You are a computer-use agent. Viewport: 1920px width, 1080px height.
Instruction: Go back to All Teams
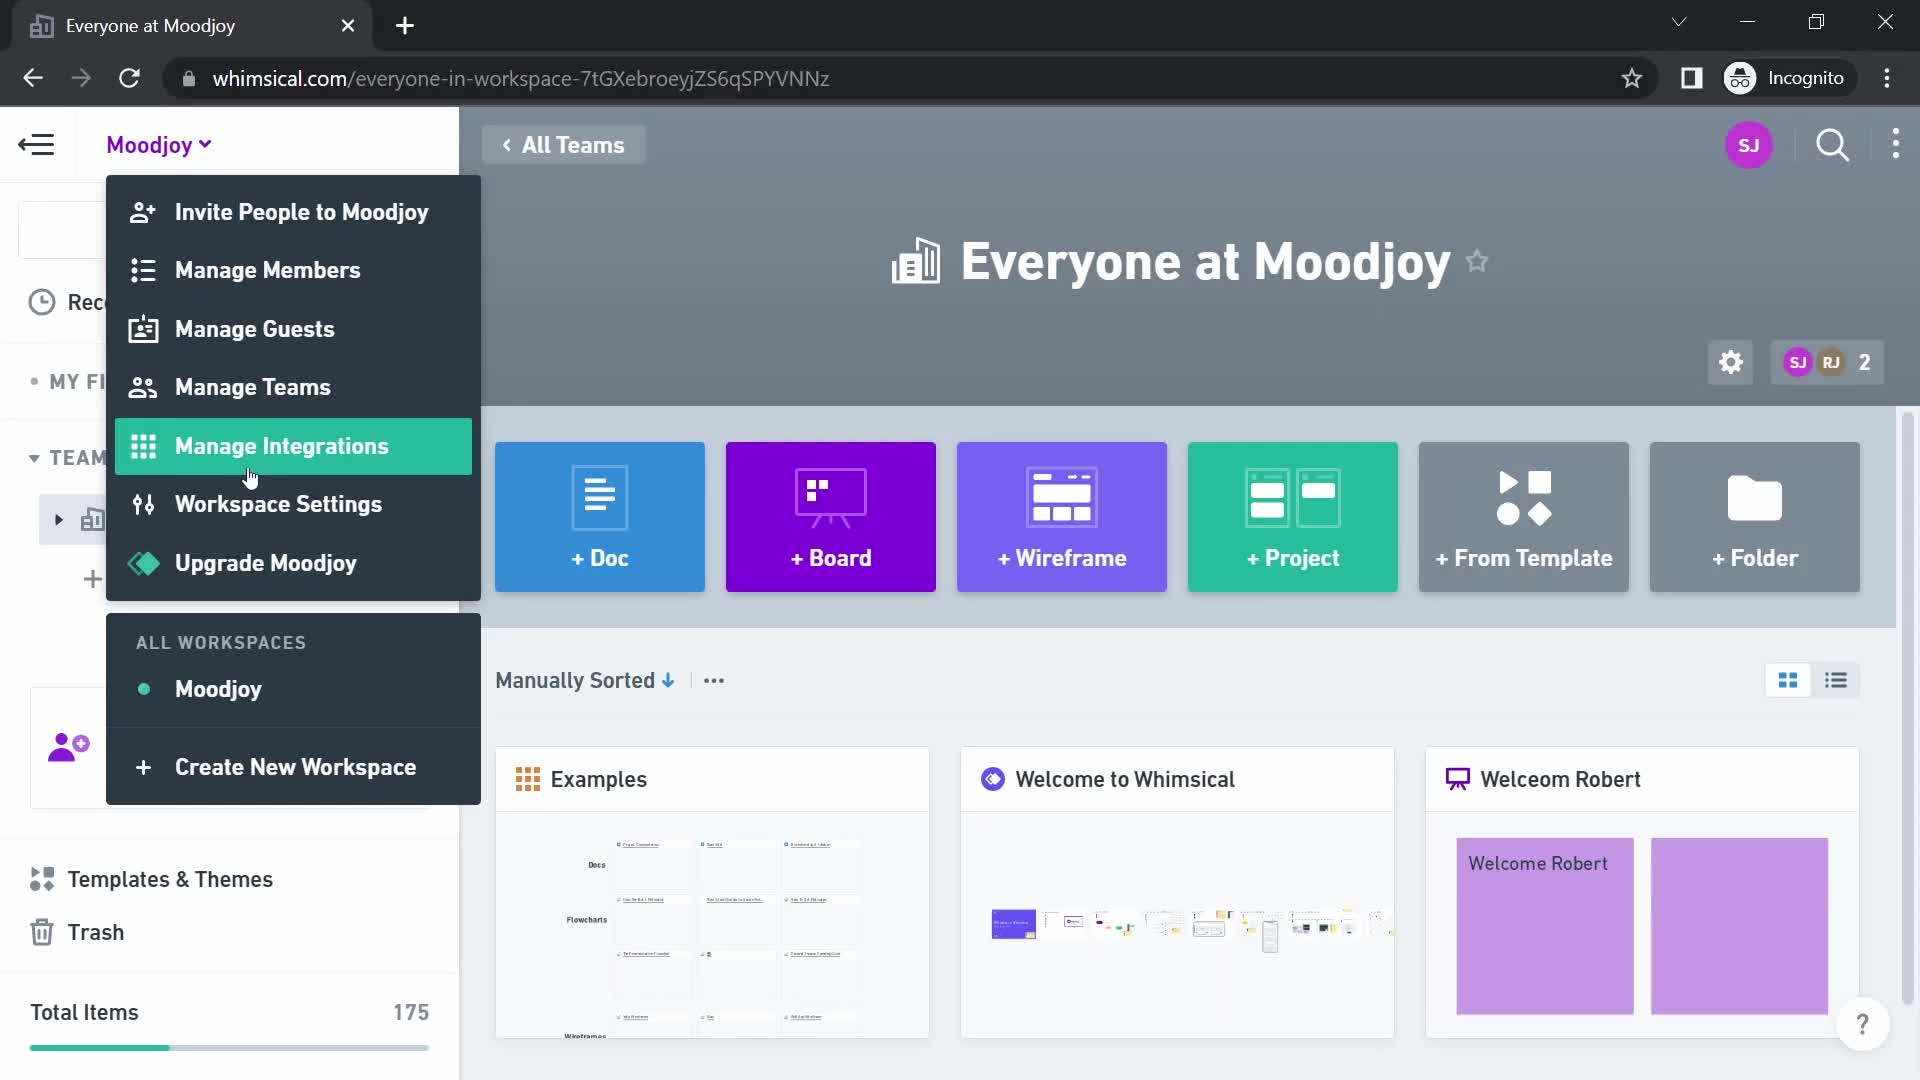[x=563, y=145]
